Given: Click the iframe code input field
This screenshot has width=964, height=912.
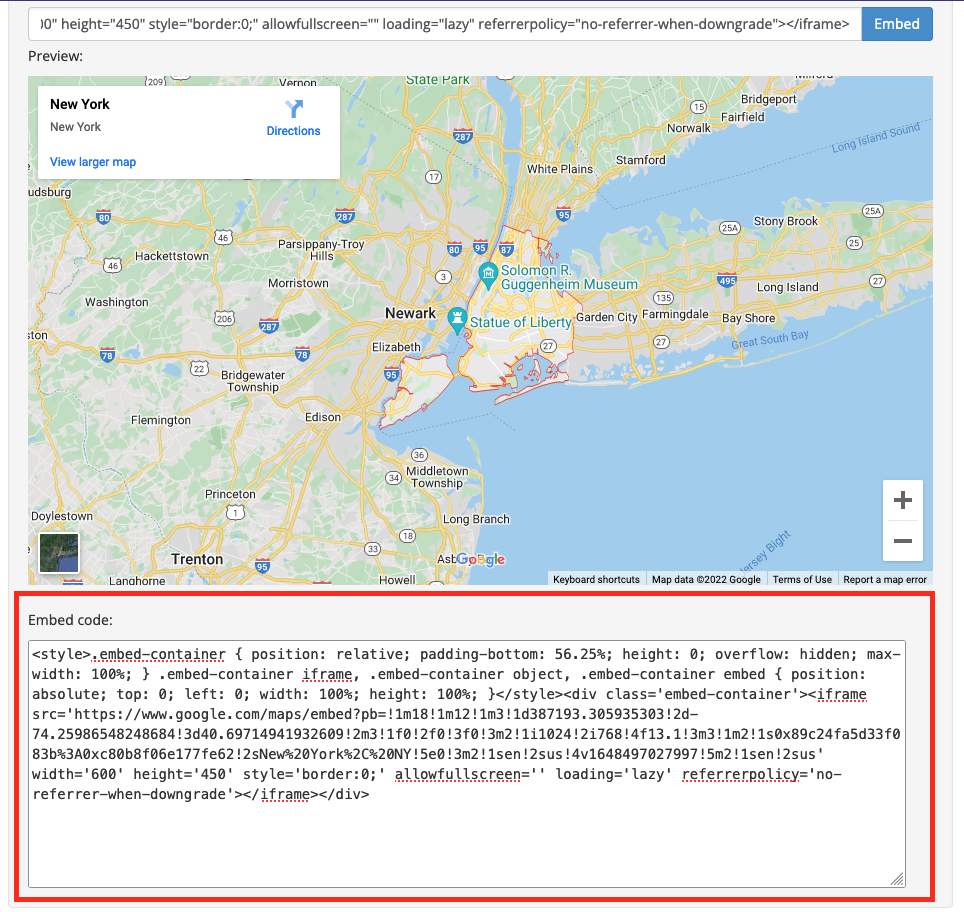Looking at the screenshot, I should (x=444, y=24).
